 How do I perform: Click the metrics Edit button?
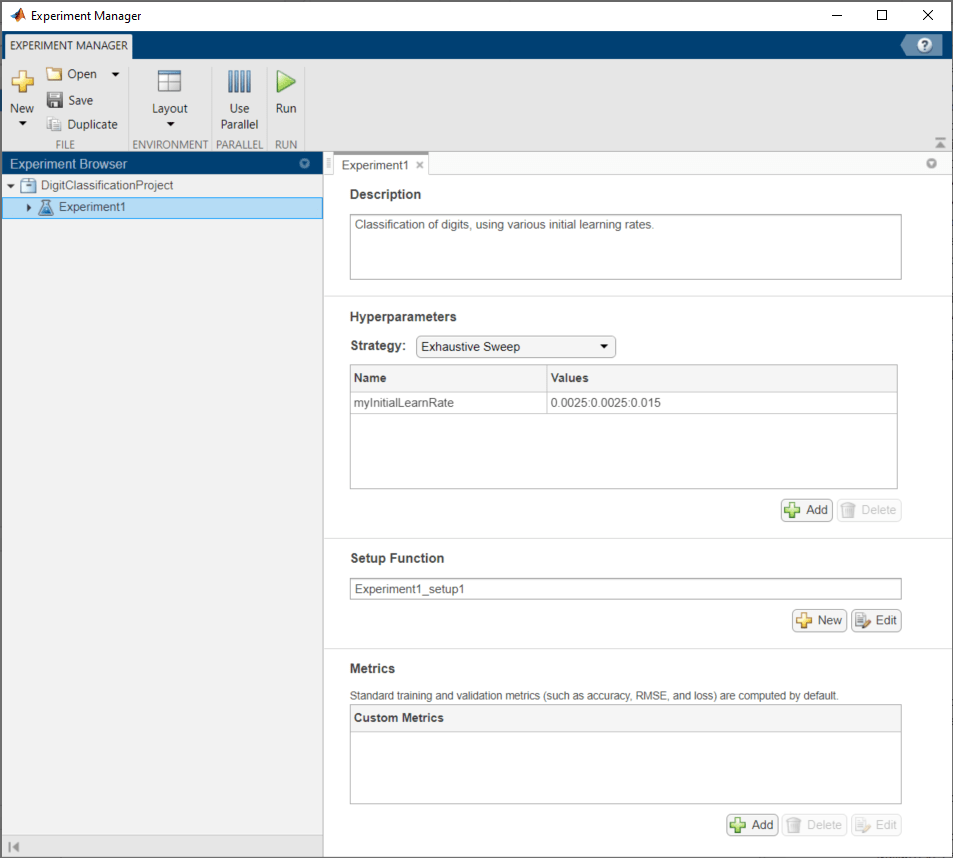(x=876, y=825)
